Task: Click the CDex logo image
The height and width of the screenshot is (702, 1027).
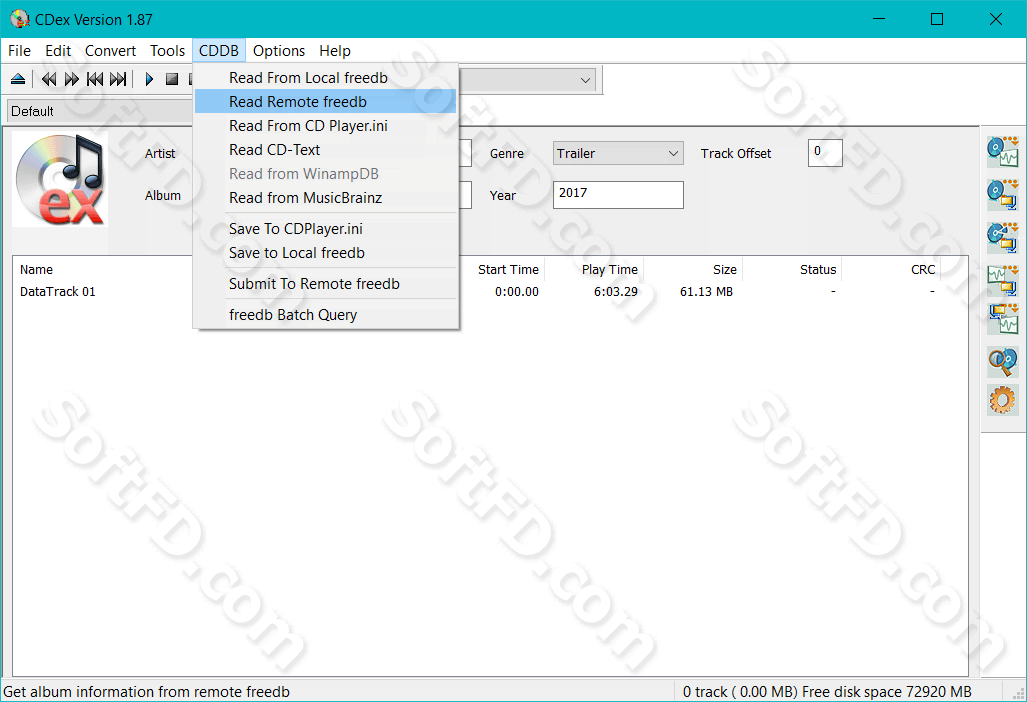Action: 60,179
